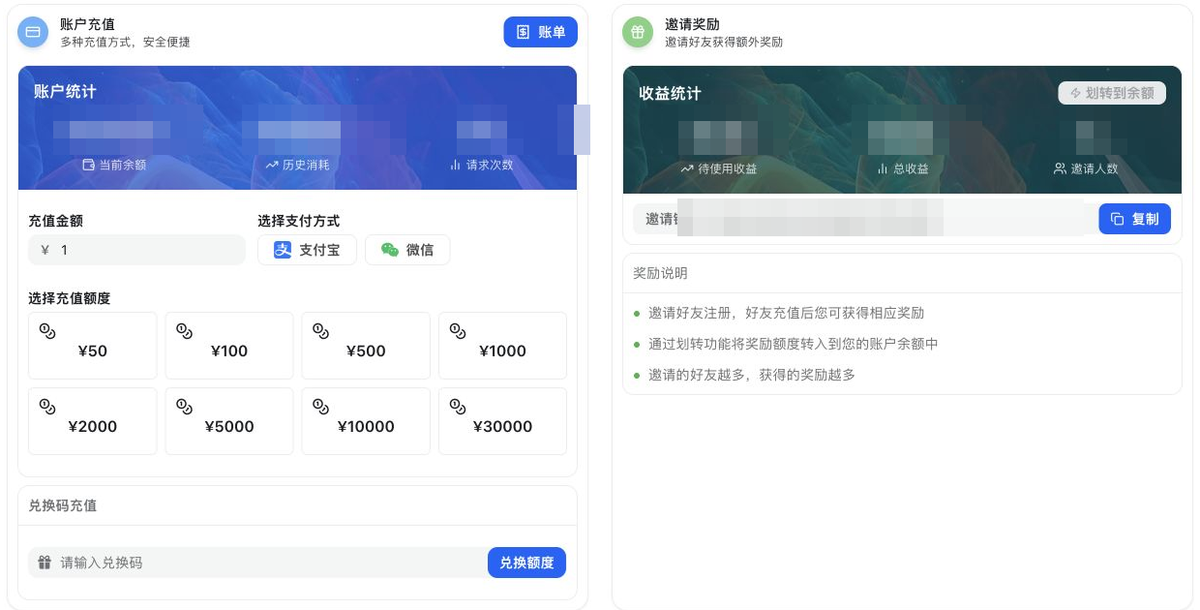The image size is (1200, 610).
Task: Choose the ¥2000 recharge amount card
Action: pyautogui.click(x=93, y=421)
